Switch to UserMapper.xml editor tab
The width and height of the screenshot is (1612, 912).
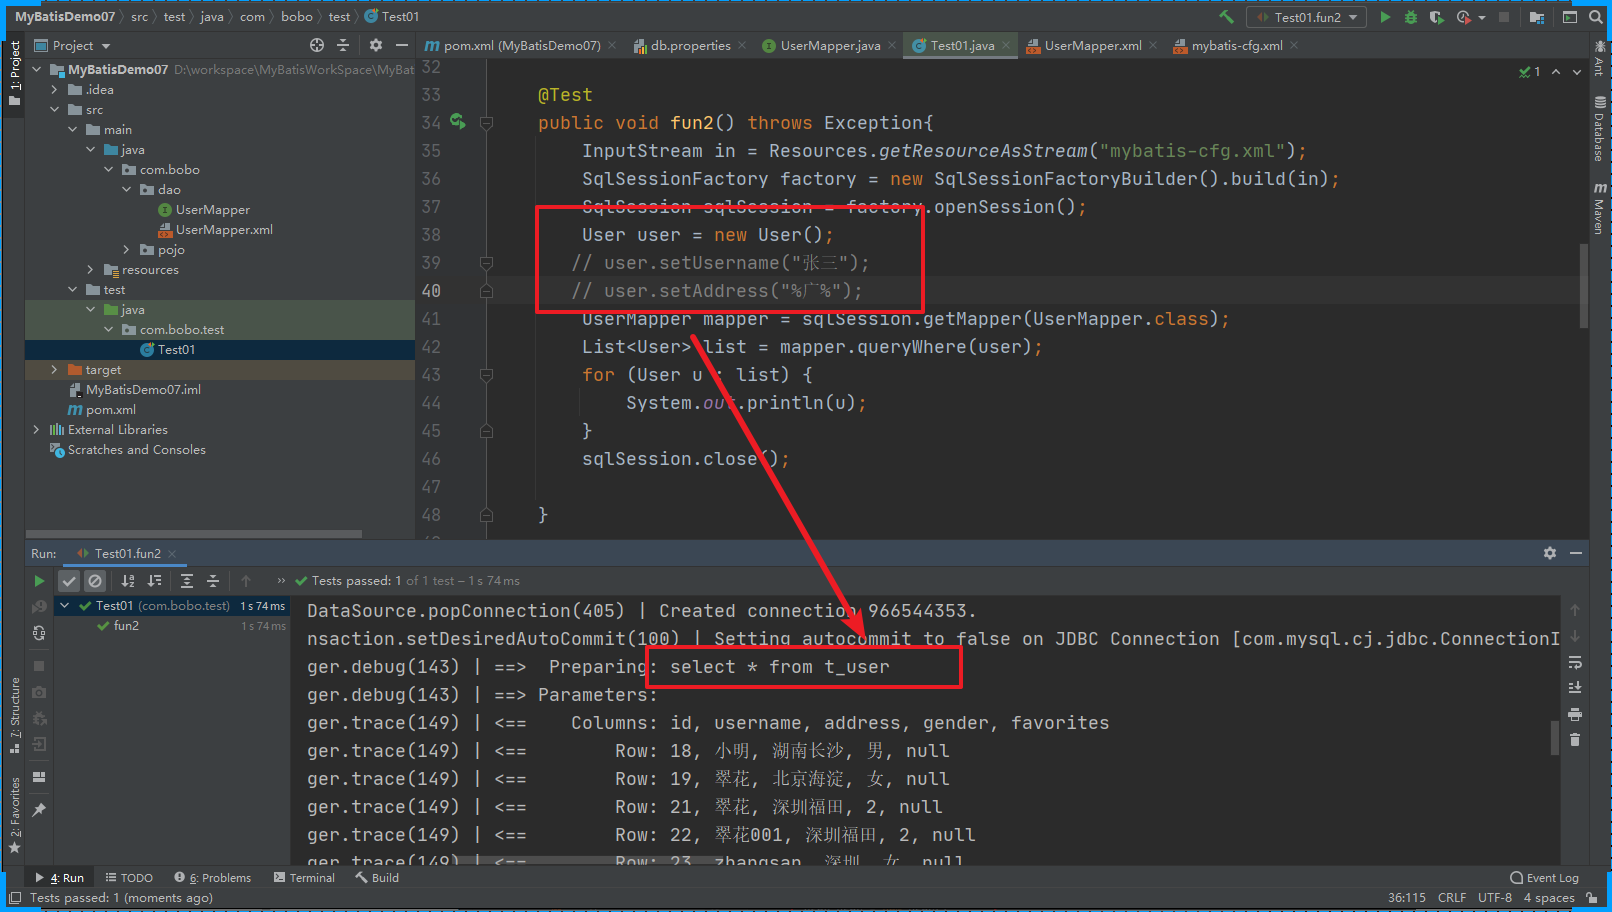pos(1091,45)
